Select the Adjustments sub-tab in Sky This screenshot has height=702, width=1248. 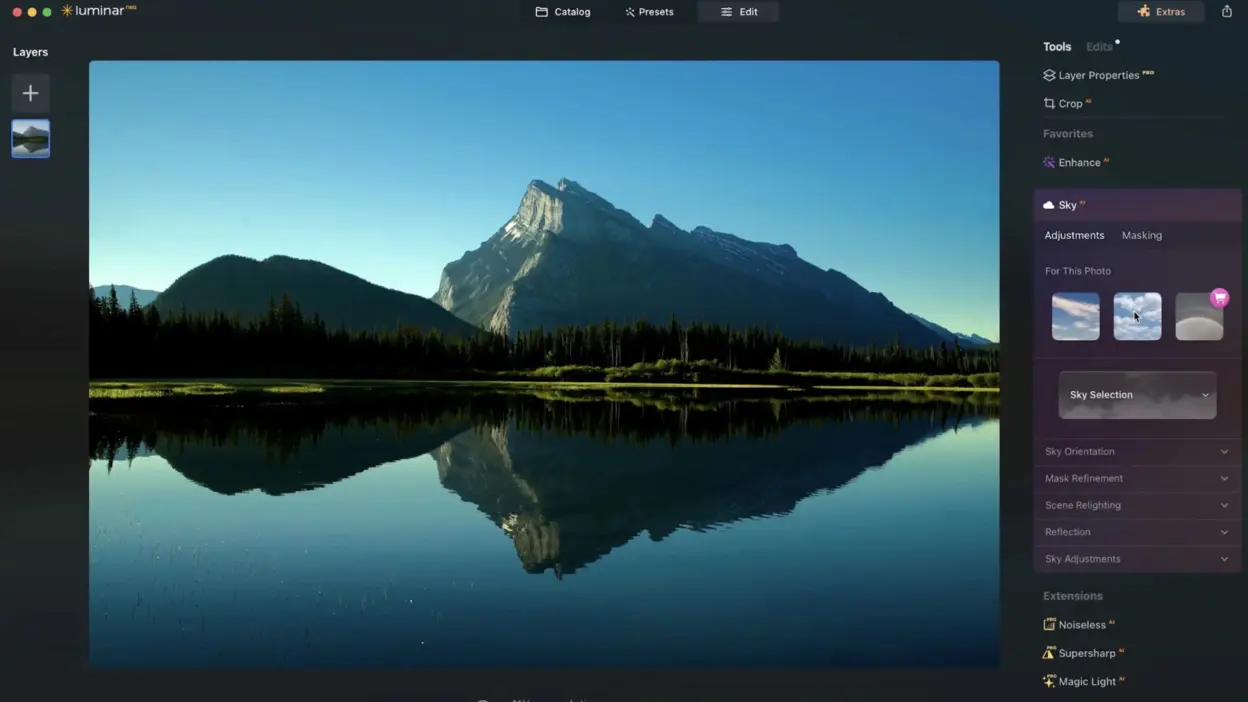click(1074, 235)
